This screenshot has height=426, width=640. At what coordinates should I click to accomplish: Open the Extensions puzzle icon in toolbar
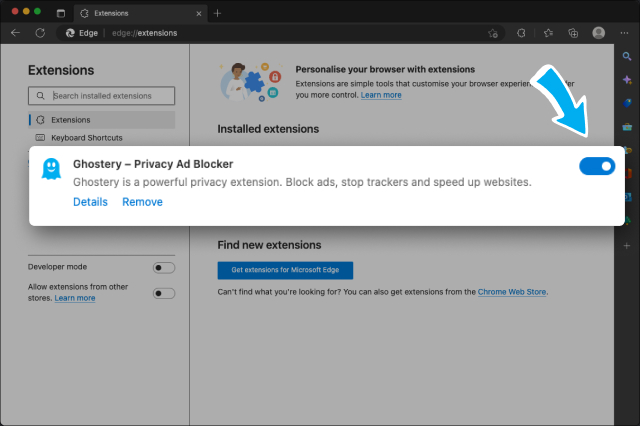click(x=520, y=32)
